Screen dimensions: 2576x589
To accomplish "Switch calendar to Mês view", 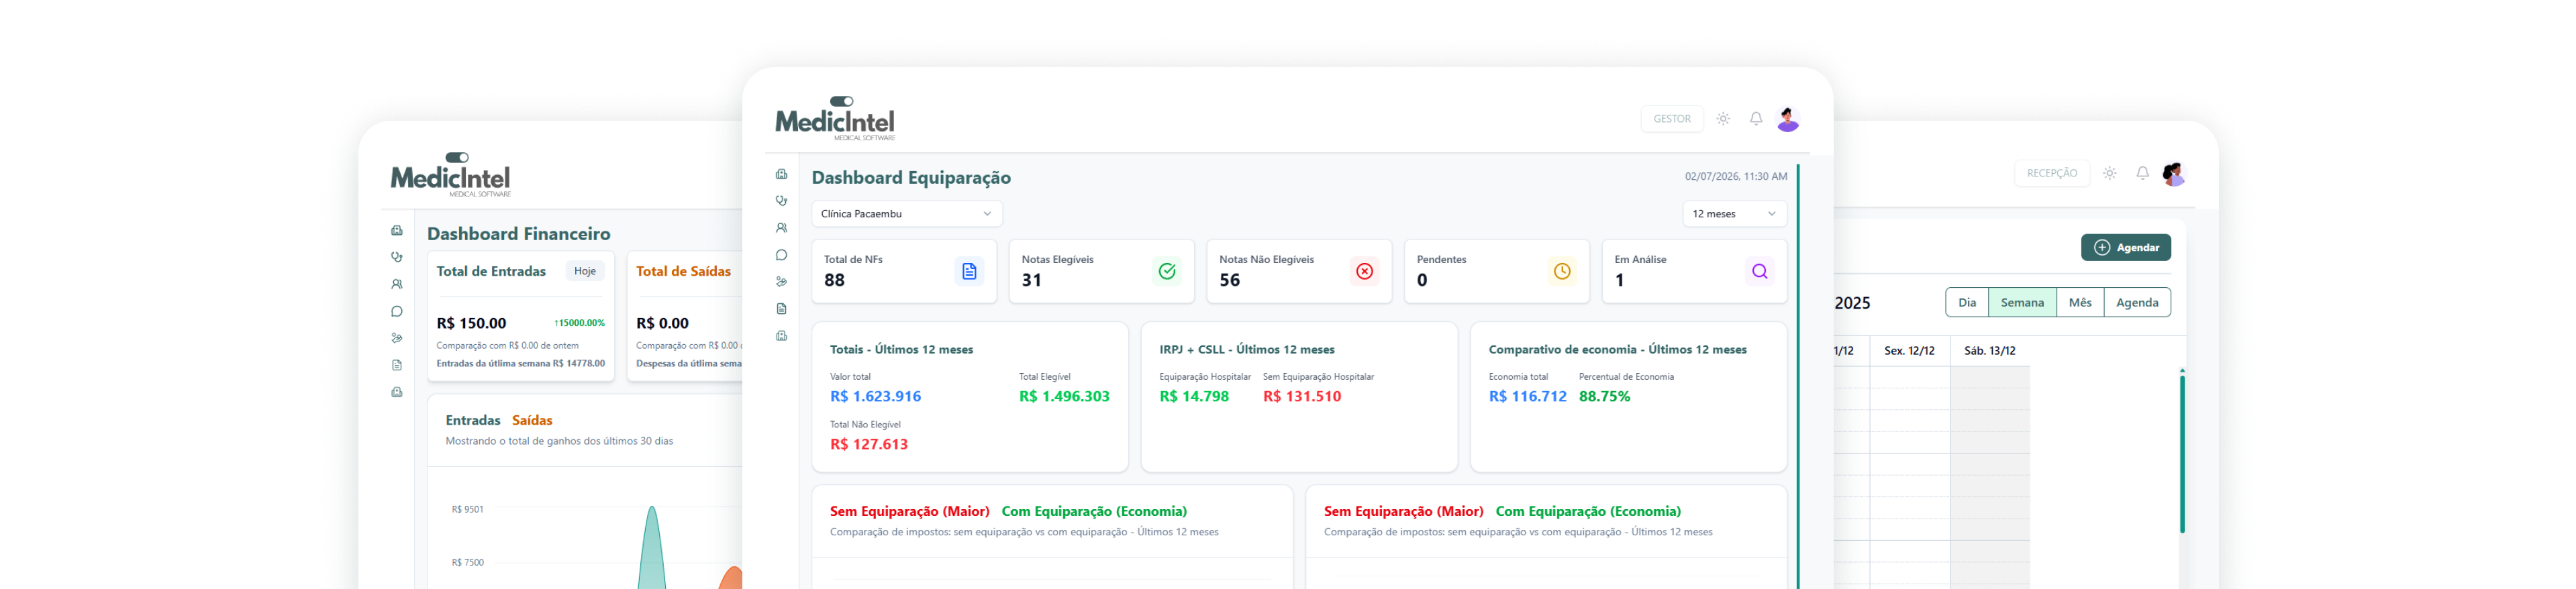I will [2079, 303].
